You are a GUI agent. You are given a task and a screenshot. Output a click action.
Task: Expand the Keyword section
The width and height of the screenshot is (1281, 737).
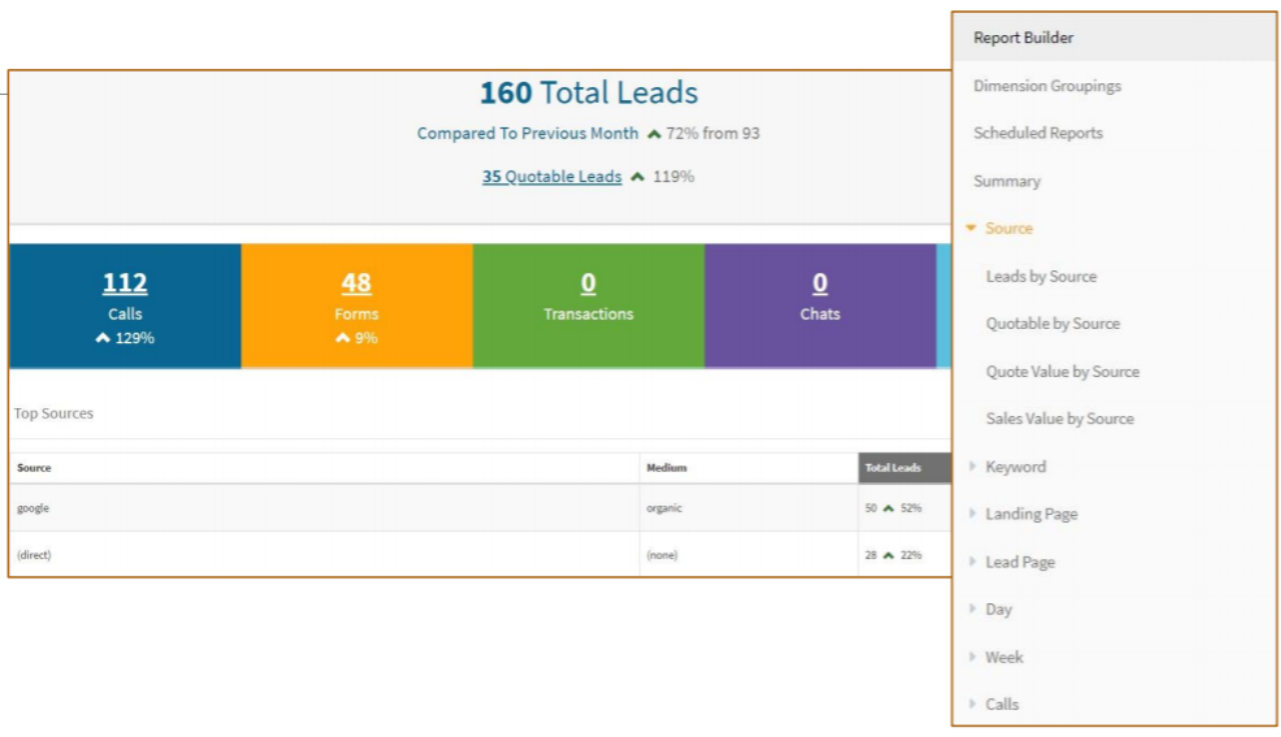(1015, 467)
